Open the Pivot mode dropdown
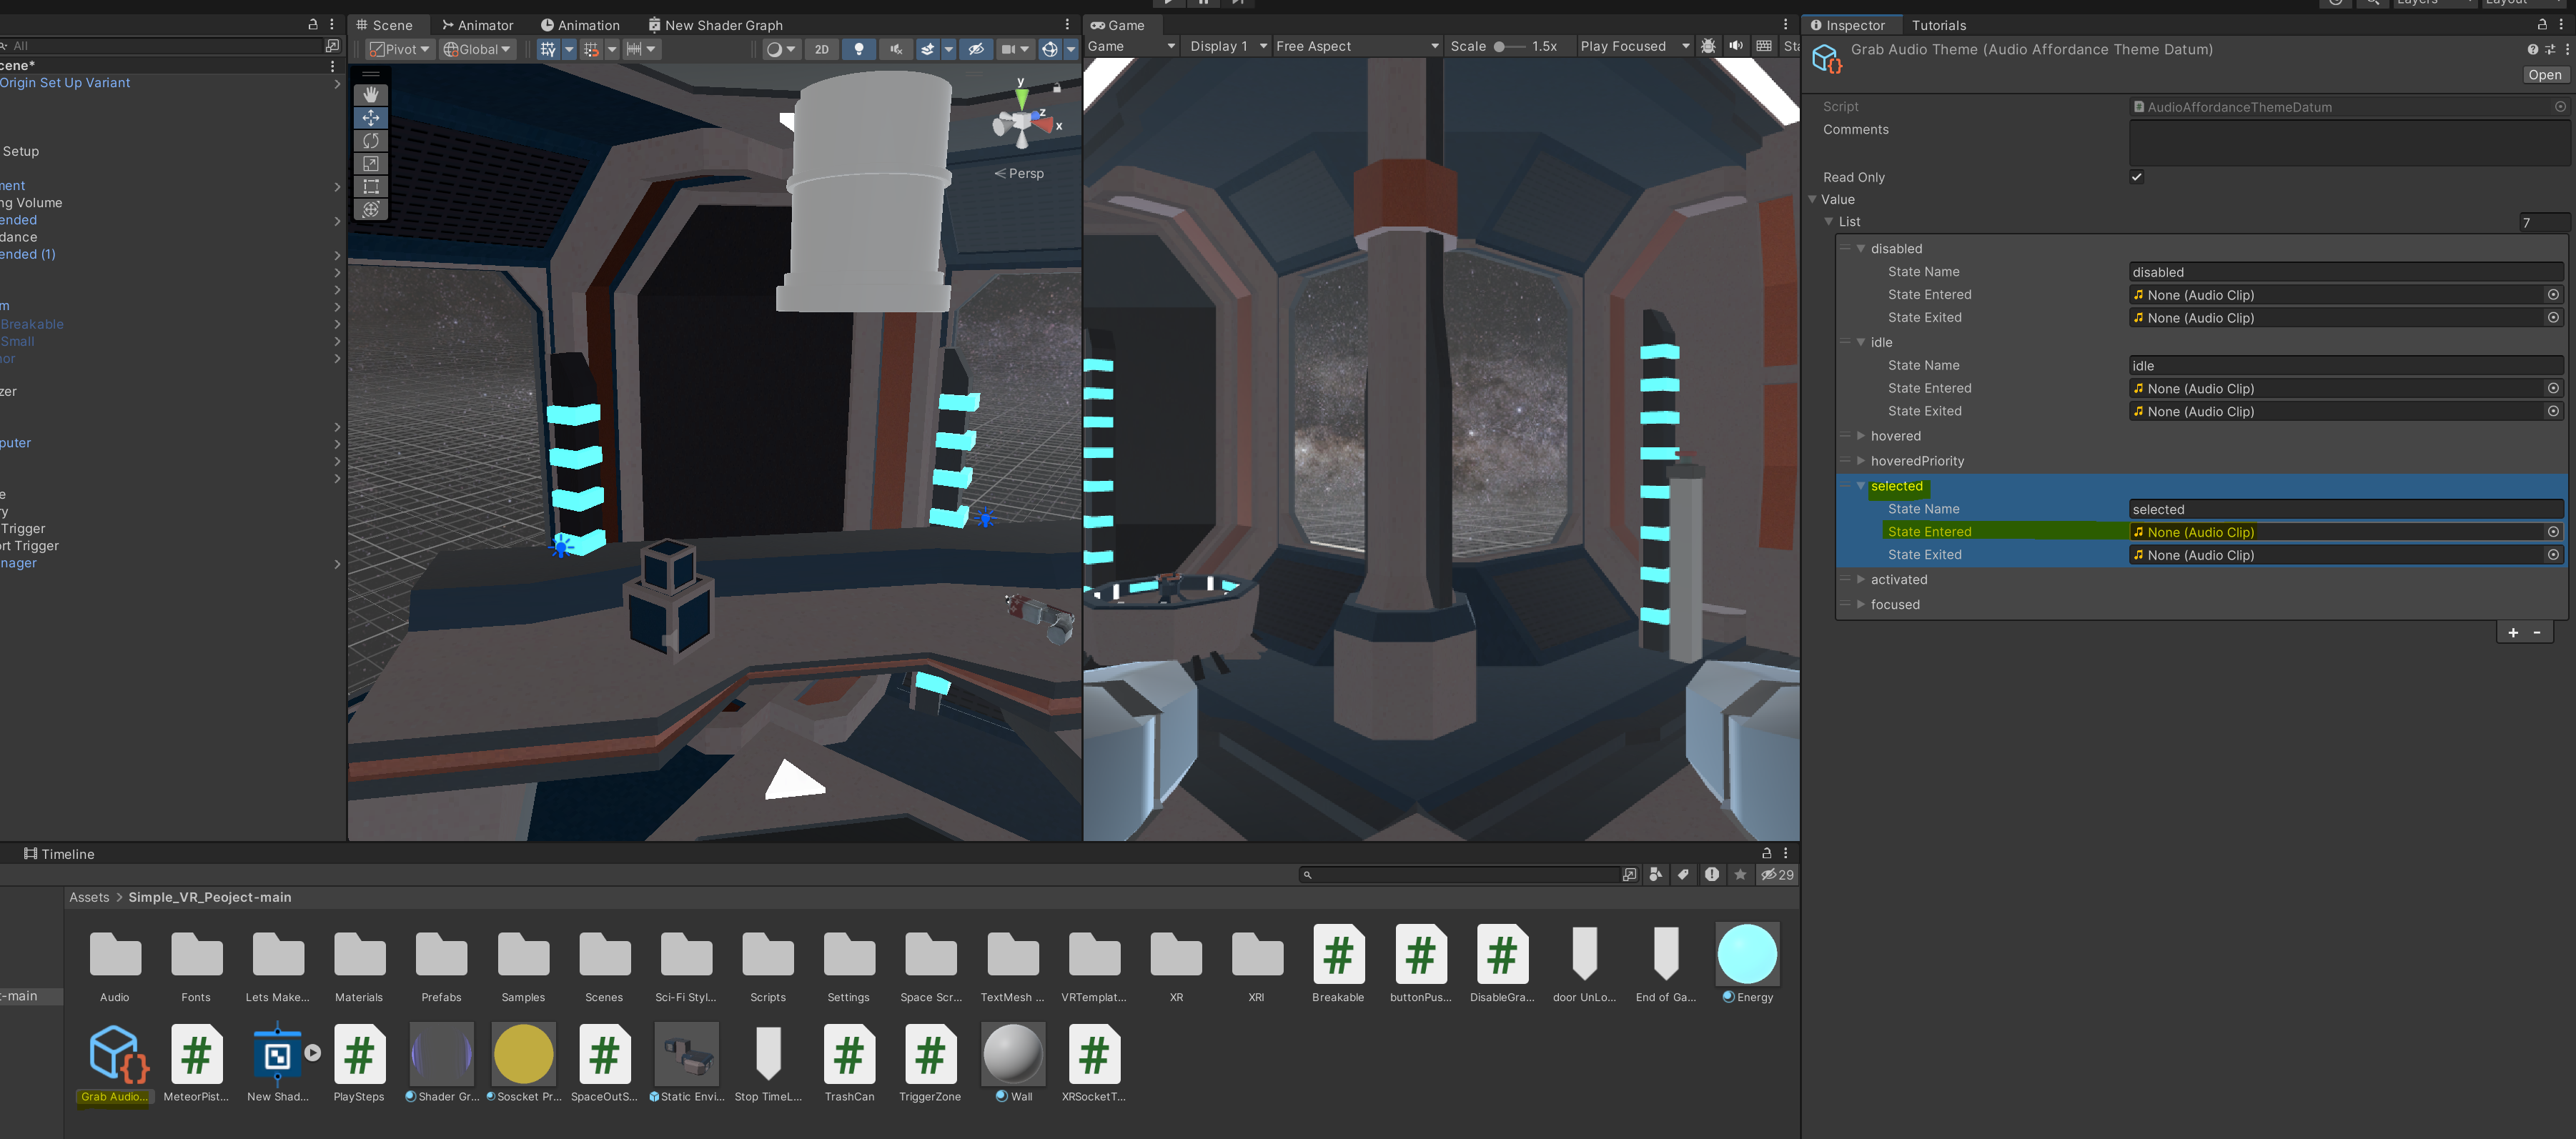Viewport: 2576px width, 1139px height. click(399, 49)
